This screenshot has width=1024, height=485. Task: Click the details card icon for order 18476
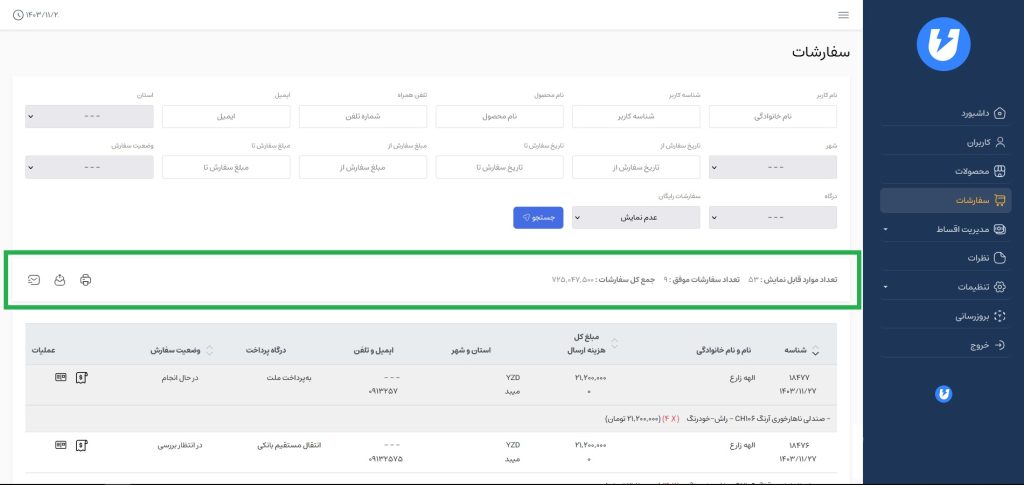tap(61, 443)
